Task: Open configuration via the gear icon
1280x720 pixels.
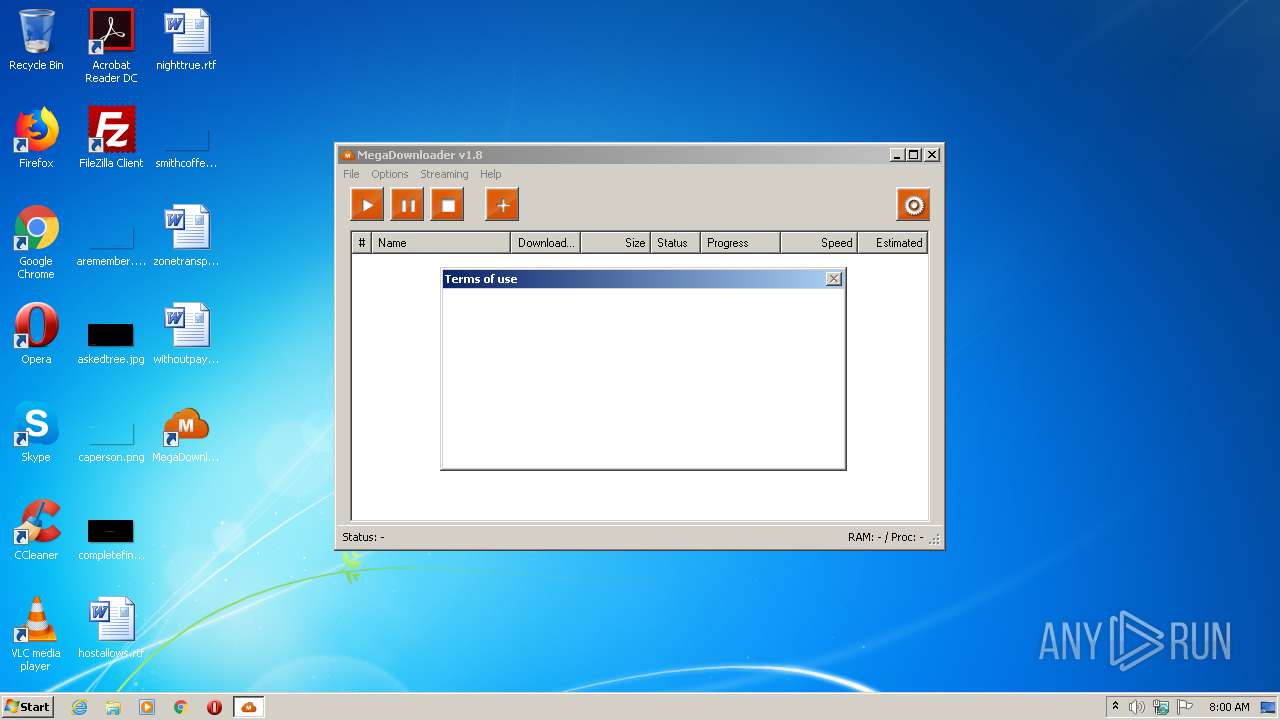Action: 913,205
